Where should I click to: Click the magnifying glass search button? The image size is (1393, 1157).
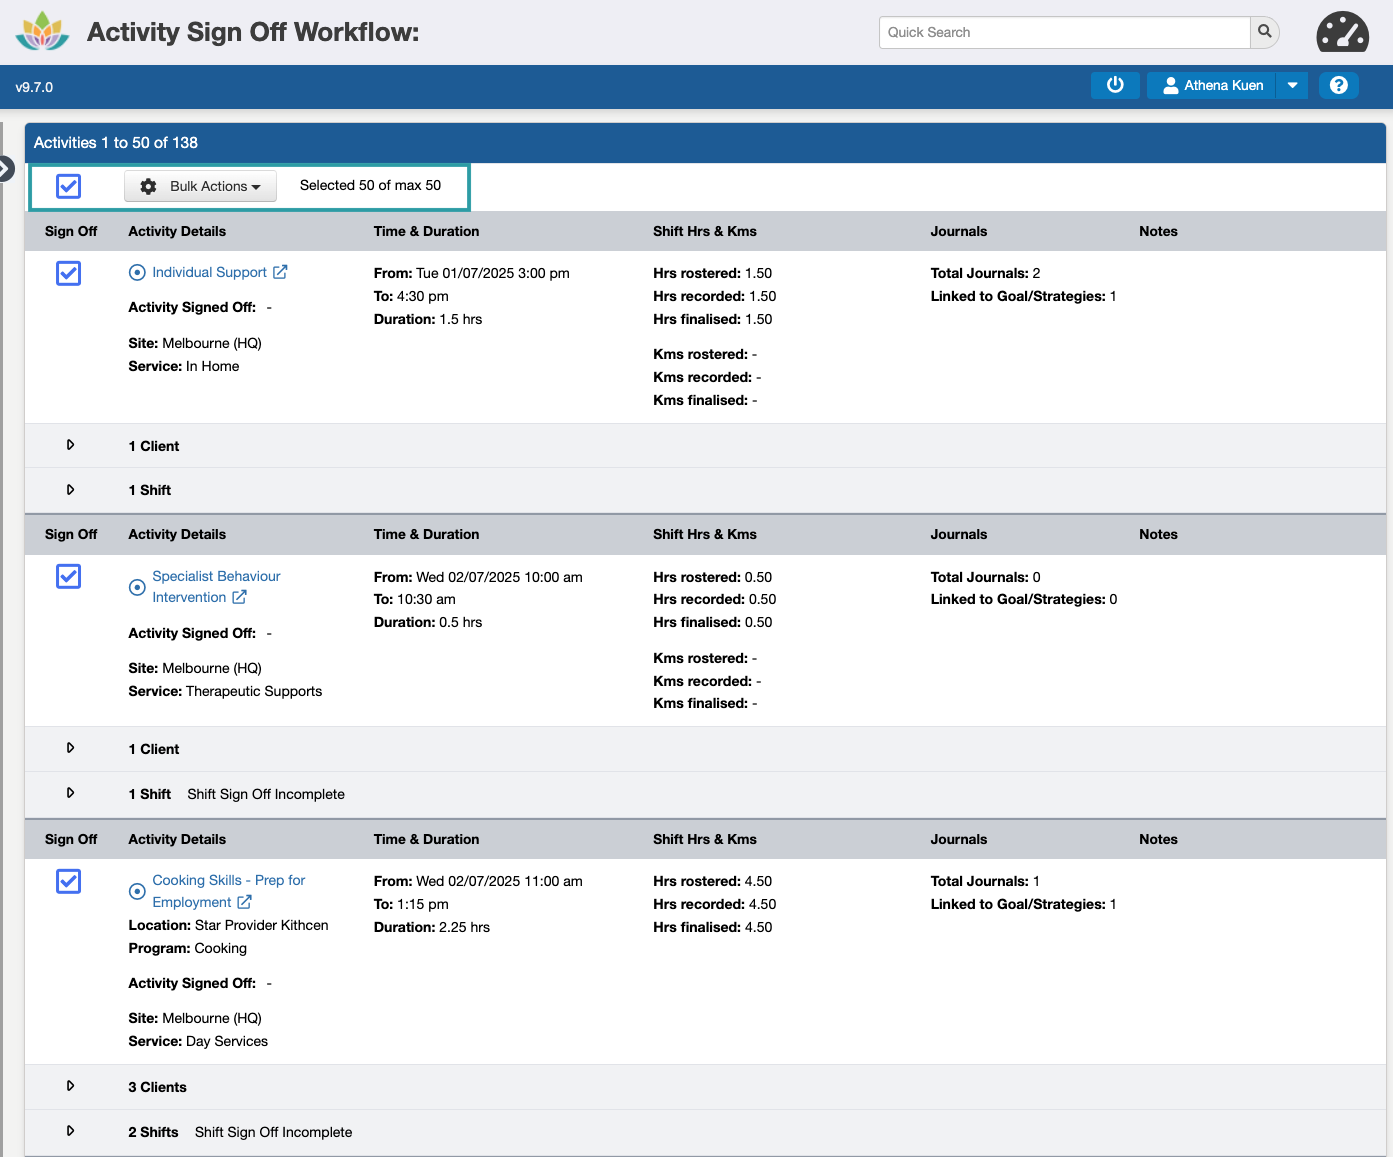click(1264, 32)
